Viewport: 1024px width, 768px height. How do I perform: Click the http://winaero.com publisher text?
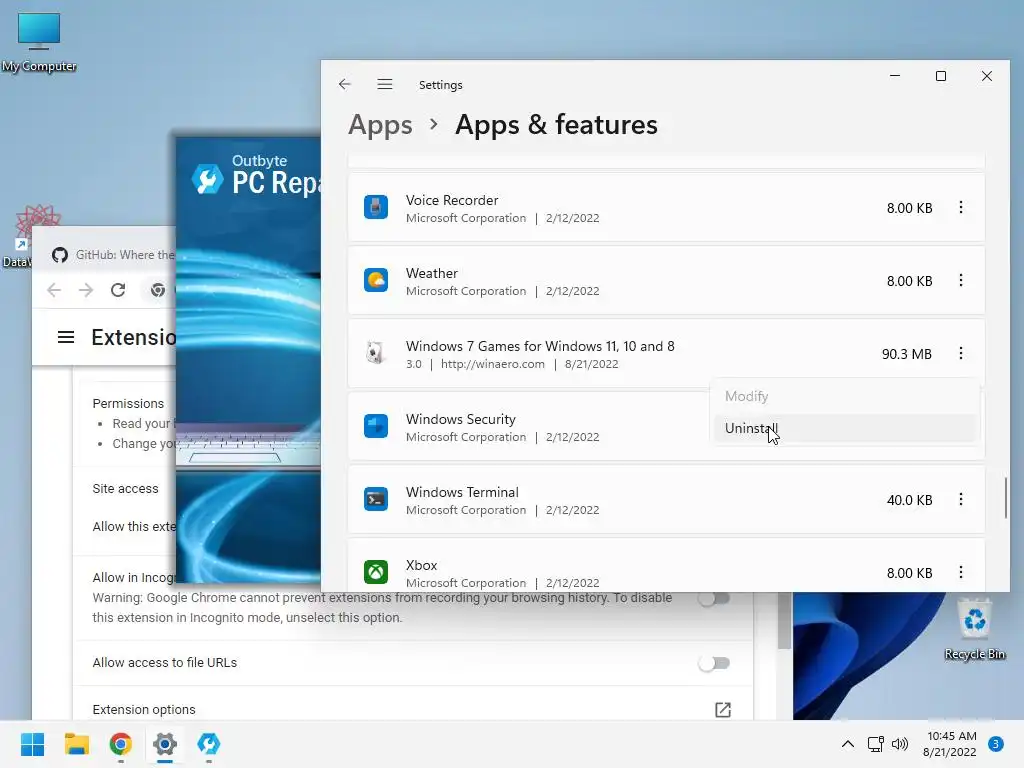coord(492,364)
